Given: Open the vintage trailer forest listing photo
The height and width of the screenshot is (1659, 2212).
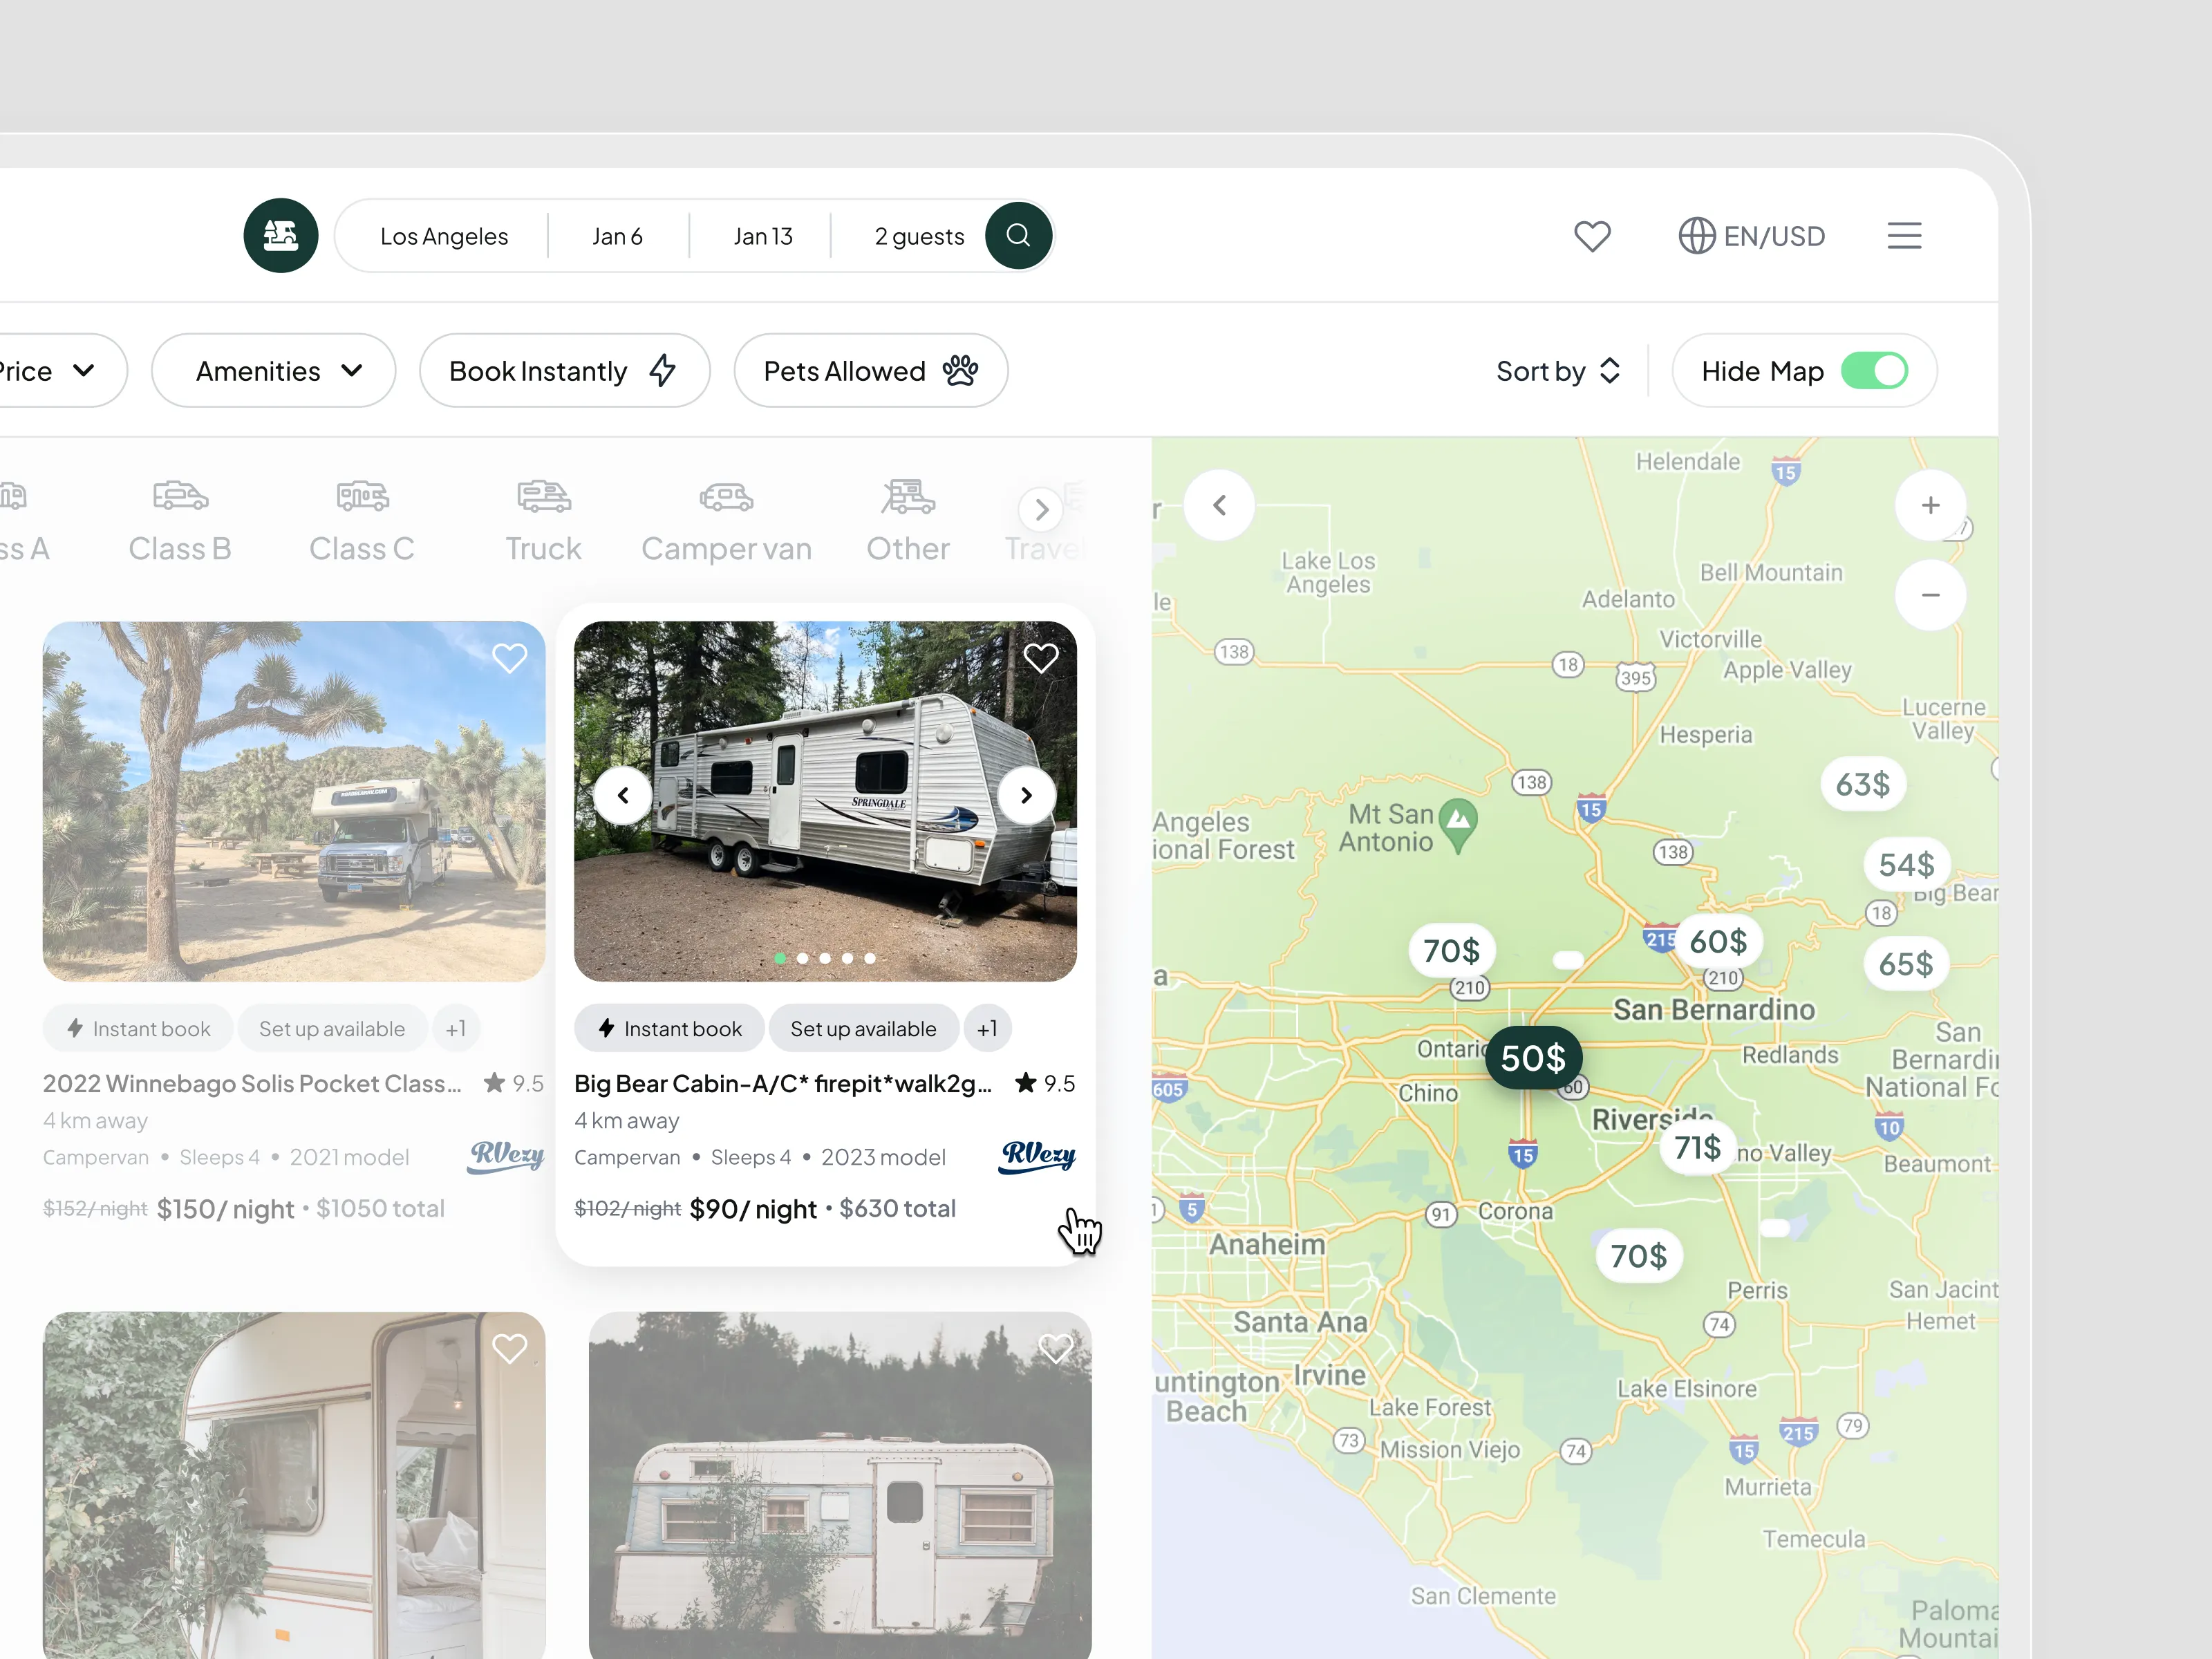Looking at the screenshot, I should tap(840, 1485).
